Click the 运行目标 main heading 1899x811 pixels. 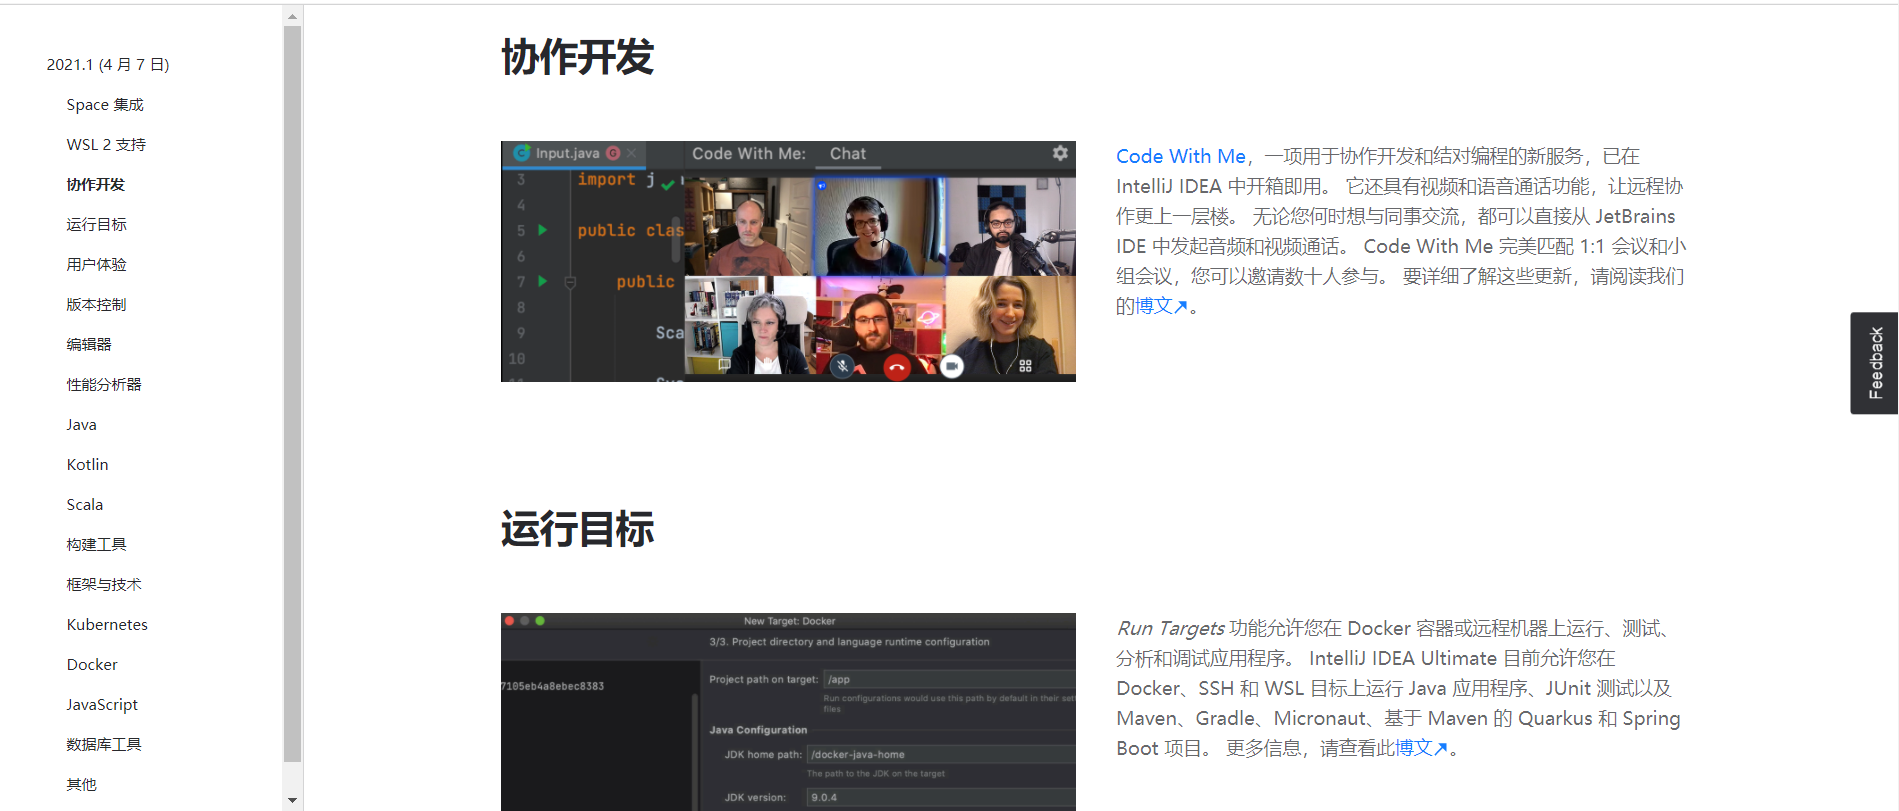[x=578, y=529]
